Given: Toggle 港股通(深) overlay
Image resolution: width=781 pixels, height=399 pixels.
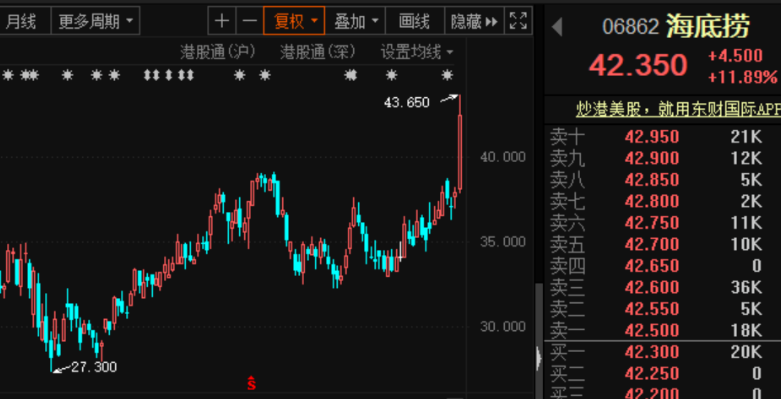Looking at the screenshot, I should coord(317,52).
